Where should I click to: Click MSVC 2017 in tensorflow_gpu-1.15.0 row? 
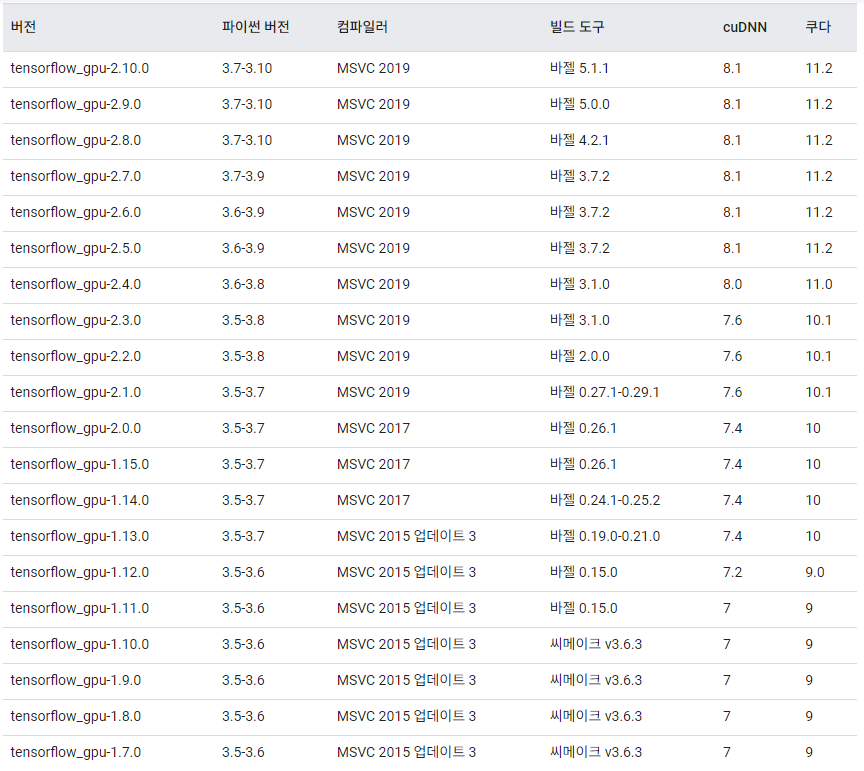pos(374,465)
